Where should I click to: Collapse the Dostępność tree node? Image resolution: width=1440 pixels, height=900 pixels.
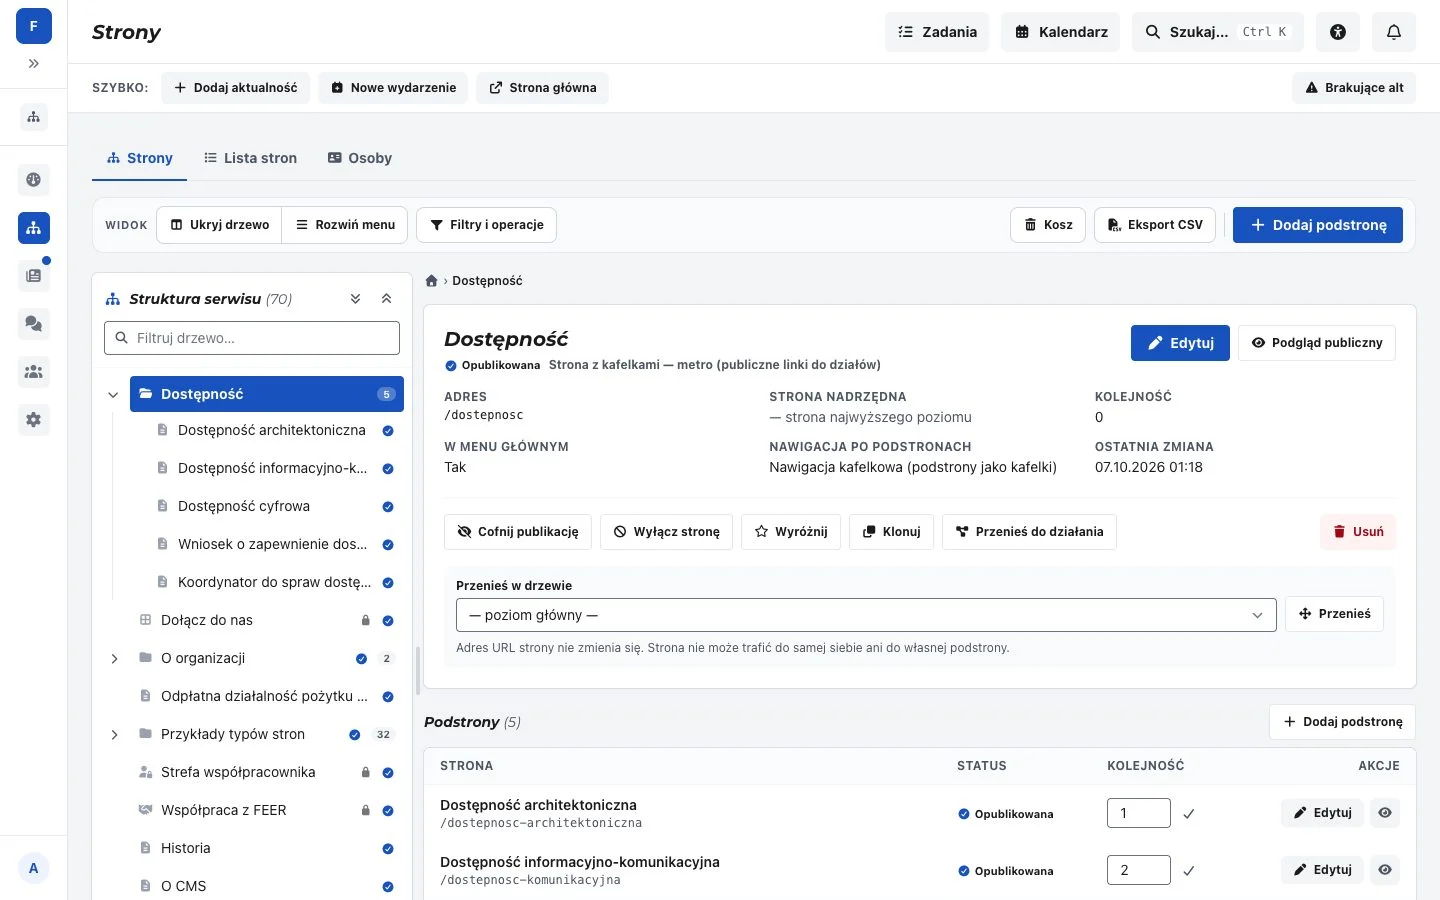(x=113, y=395)
